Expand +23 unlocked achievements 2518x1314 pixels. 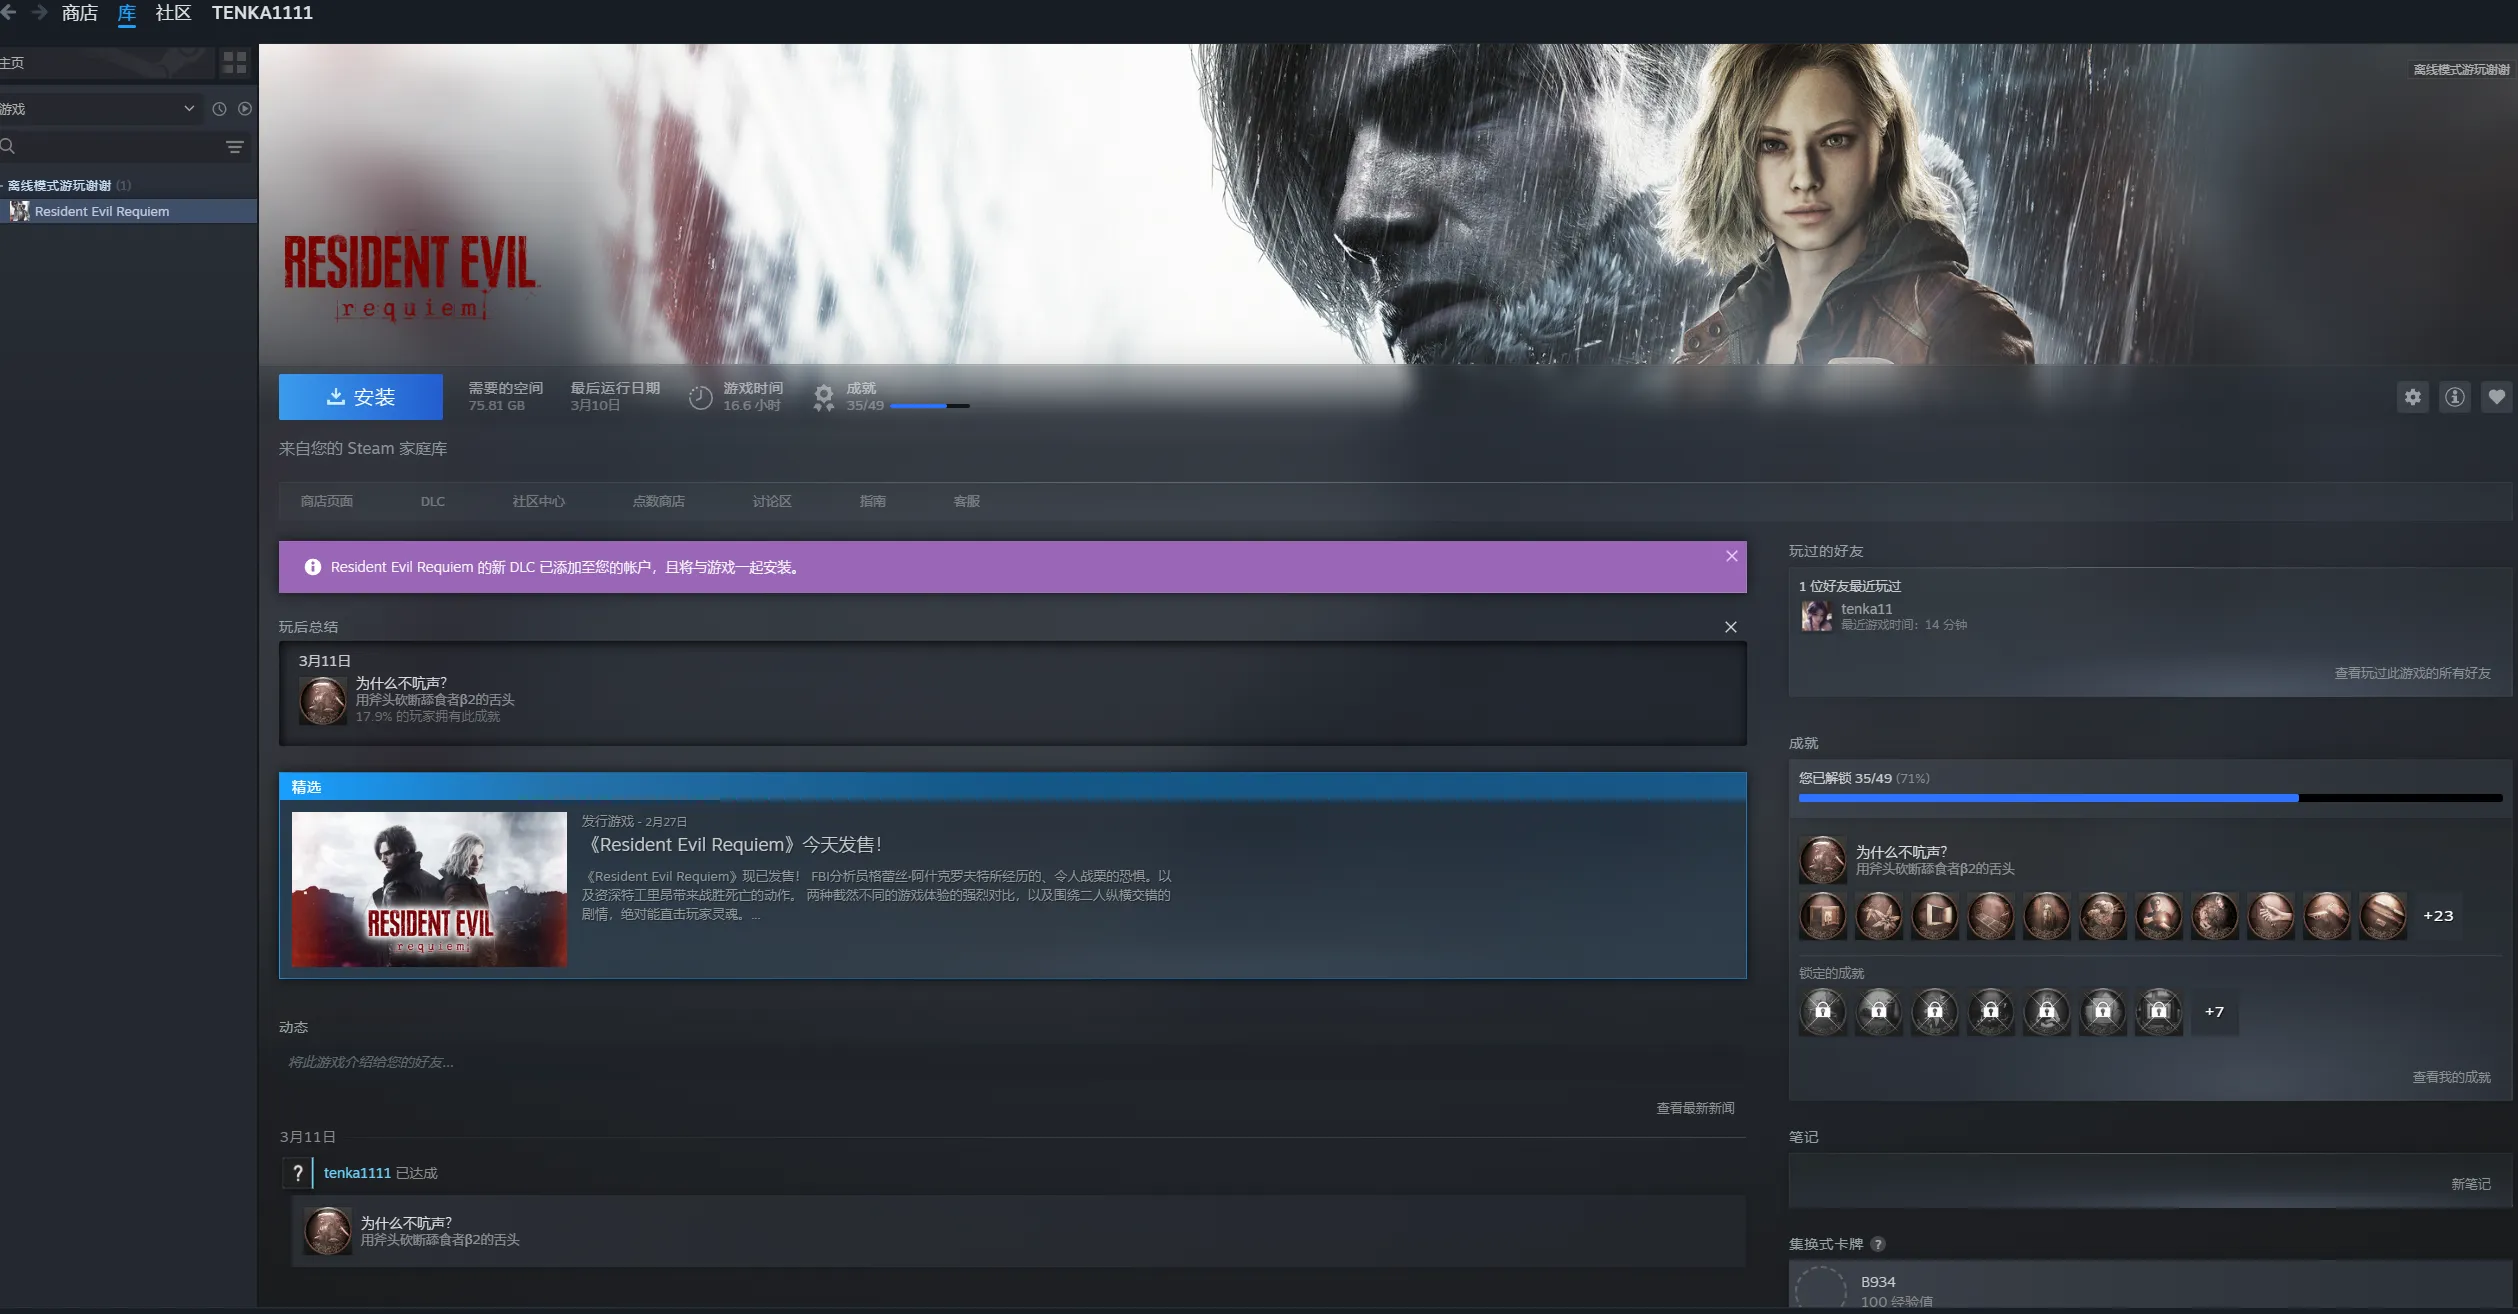click(2438, 916)
